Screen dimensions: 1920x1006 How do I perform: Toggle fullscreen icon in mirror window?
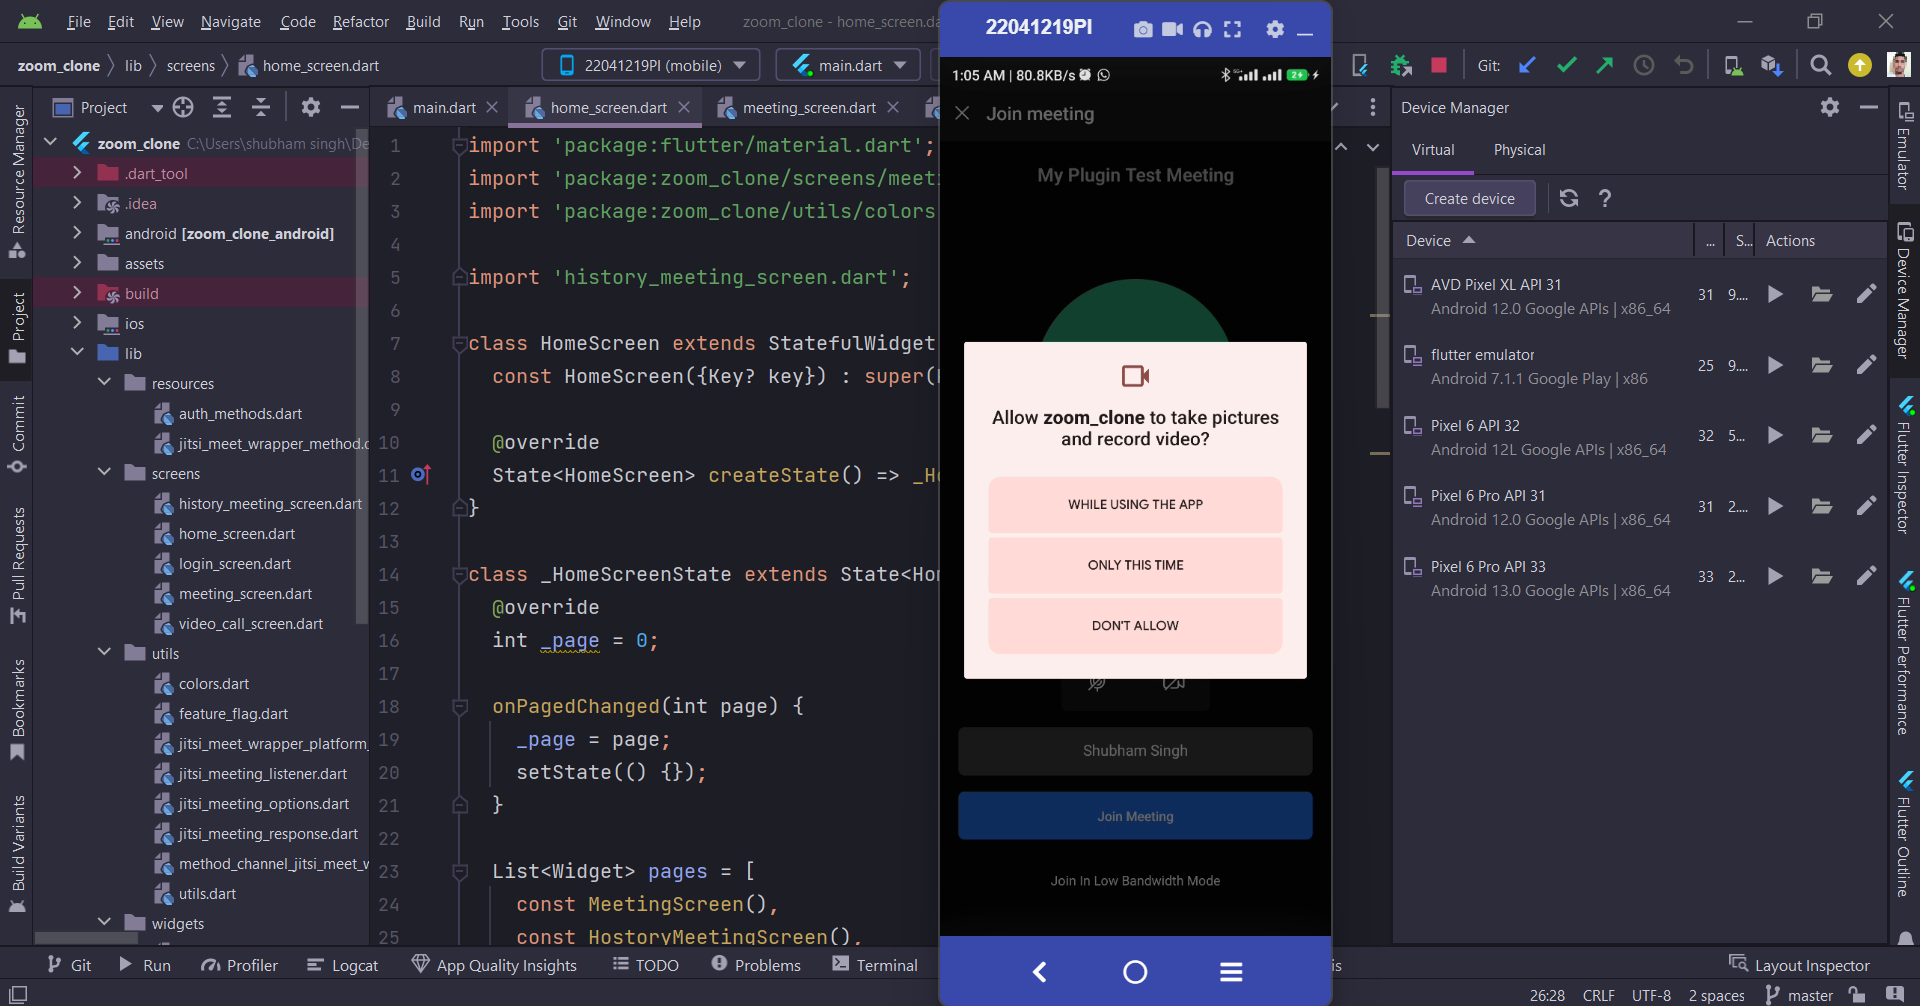1233,29
